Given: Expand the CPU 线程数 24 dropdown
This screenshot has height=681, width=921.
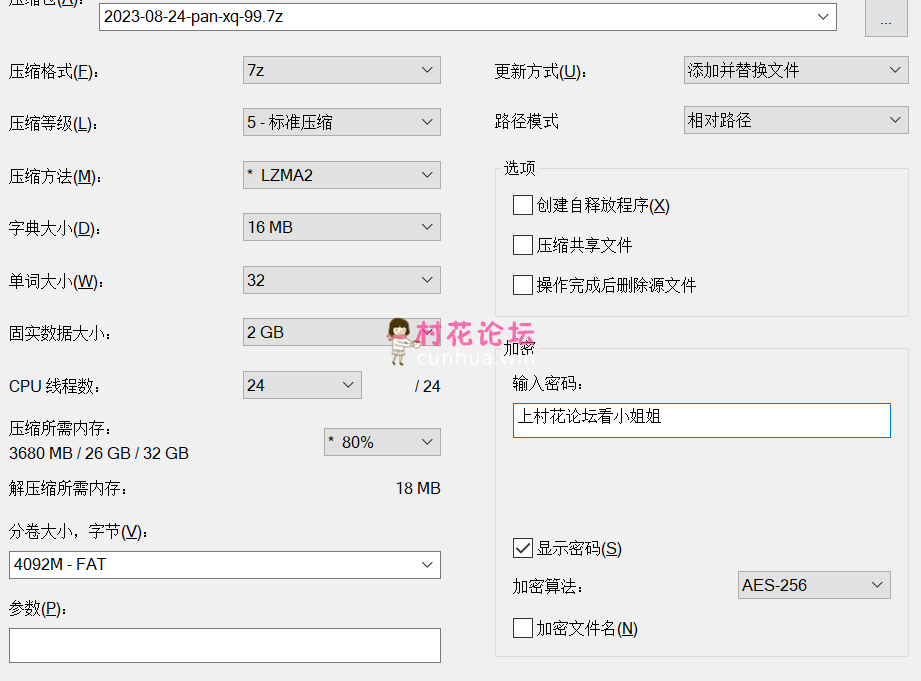Looking at the screenshot, I should tap(302, 385).
